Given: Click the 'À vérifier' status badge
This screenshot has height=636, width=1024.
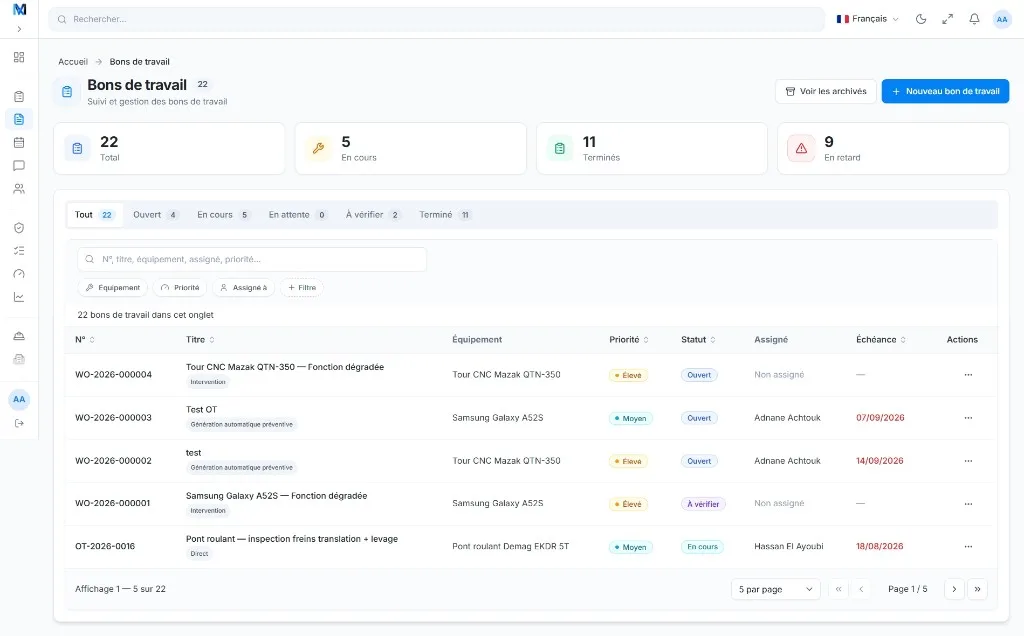Looking at the screenshot, I should coord(703,504).
